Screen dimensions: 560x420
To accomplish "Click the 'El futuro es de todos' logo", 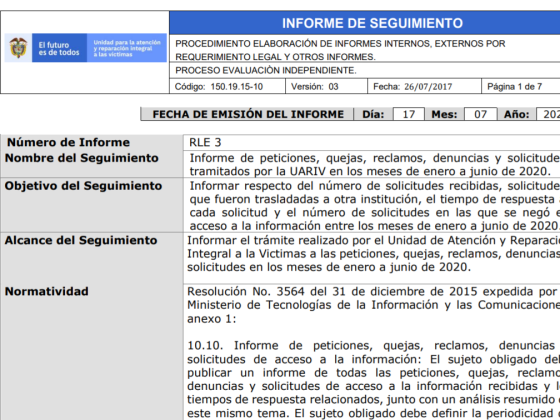I will point(59,48).
